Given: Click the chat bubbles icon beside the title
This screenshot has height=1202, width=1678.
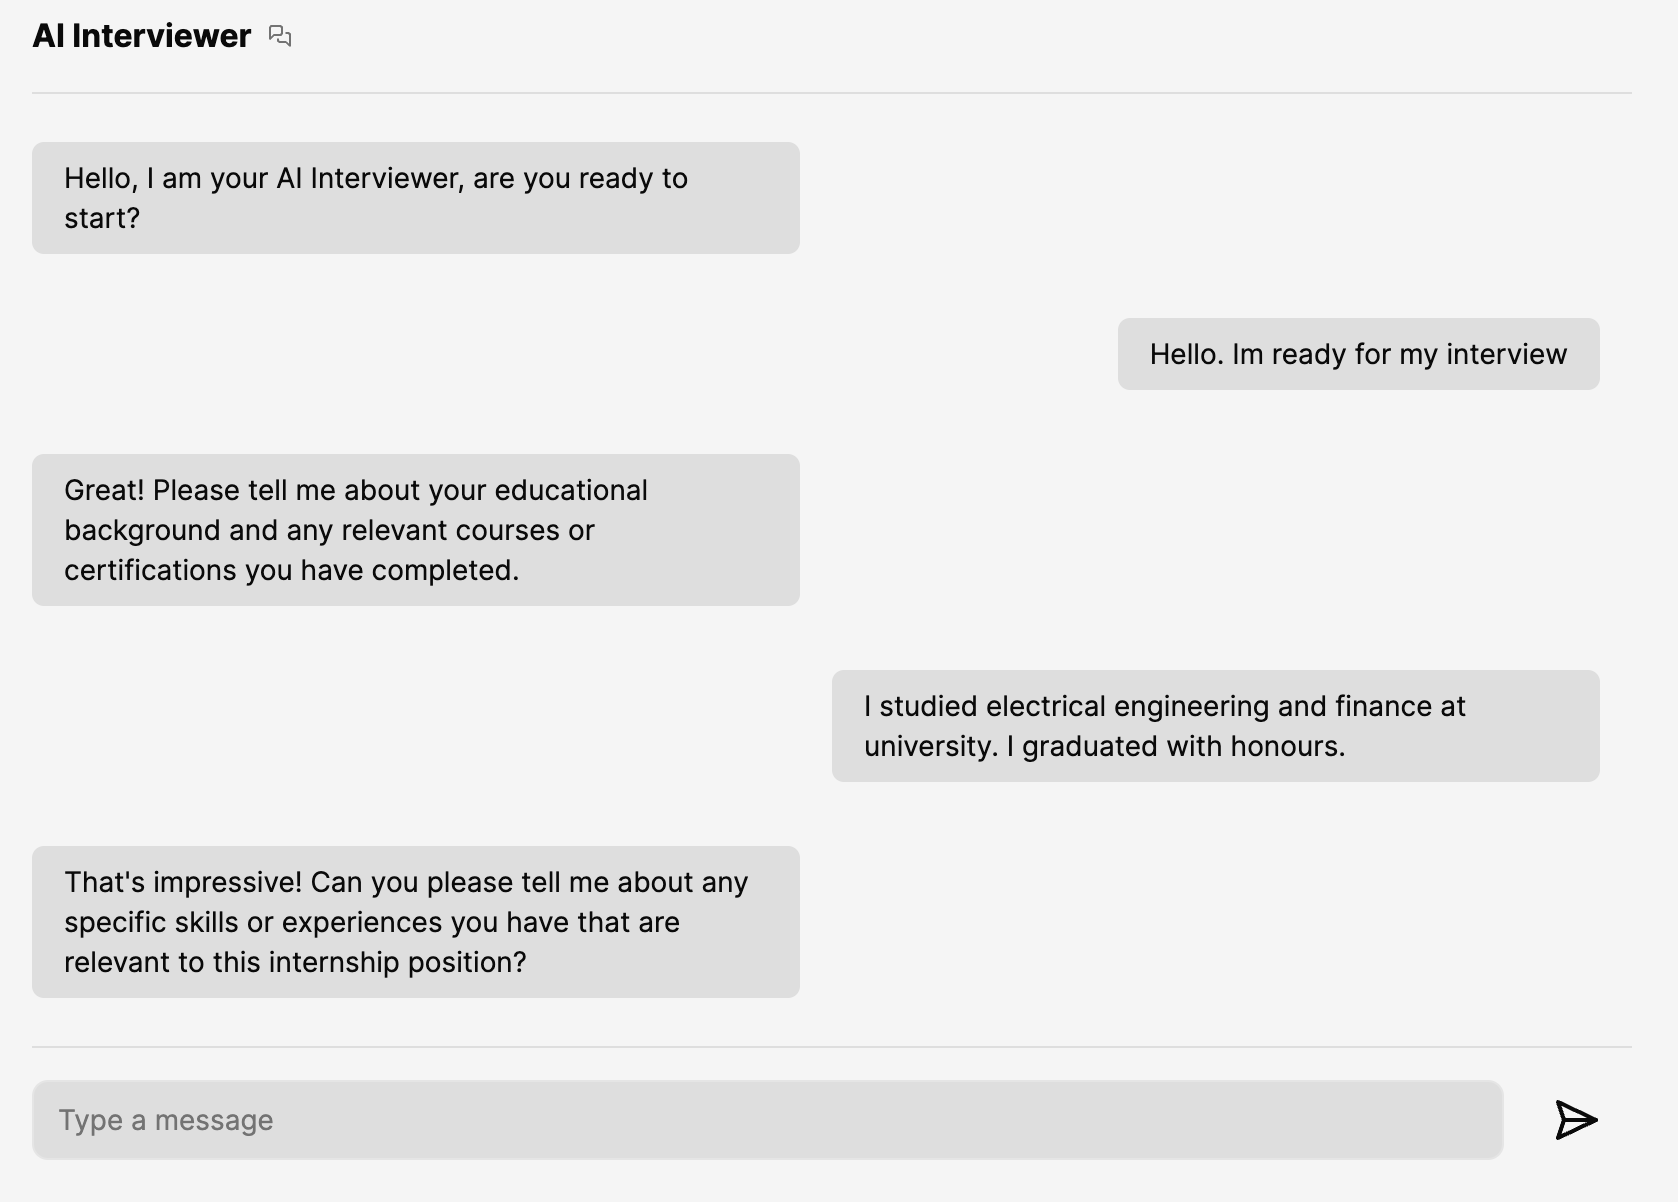Looking at the screenshot, I should tap(280, 37).
